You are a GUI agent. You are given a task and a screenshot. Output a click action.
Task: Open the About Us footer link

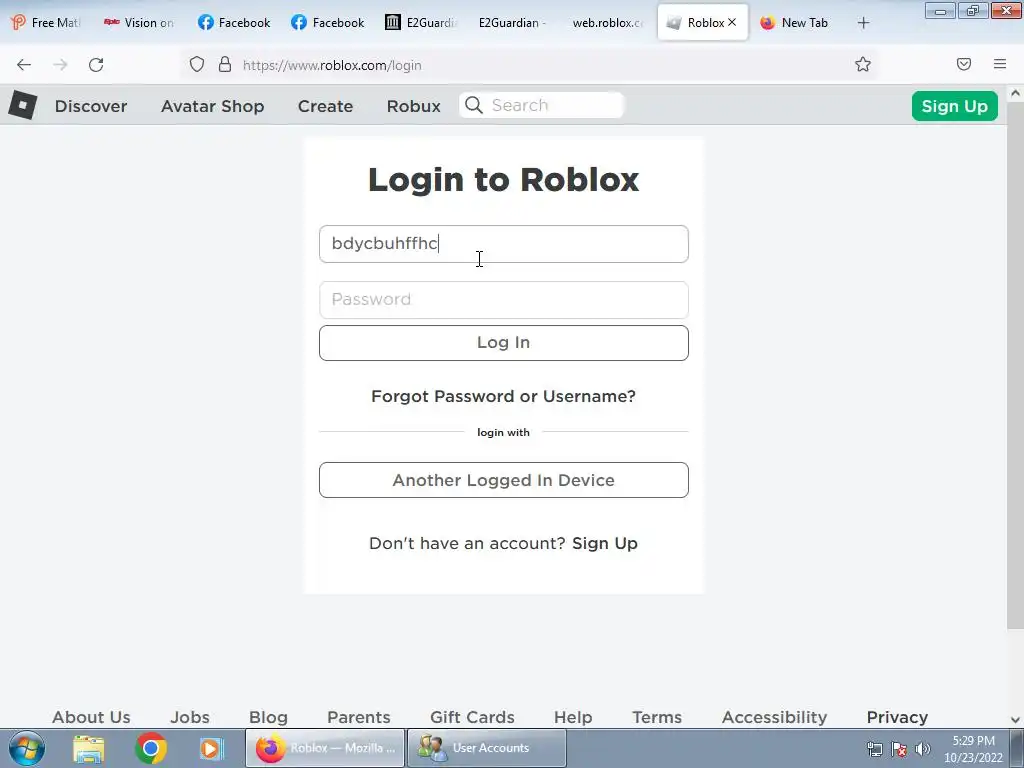click(x=91, y=717)
